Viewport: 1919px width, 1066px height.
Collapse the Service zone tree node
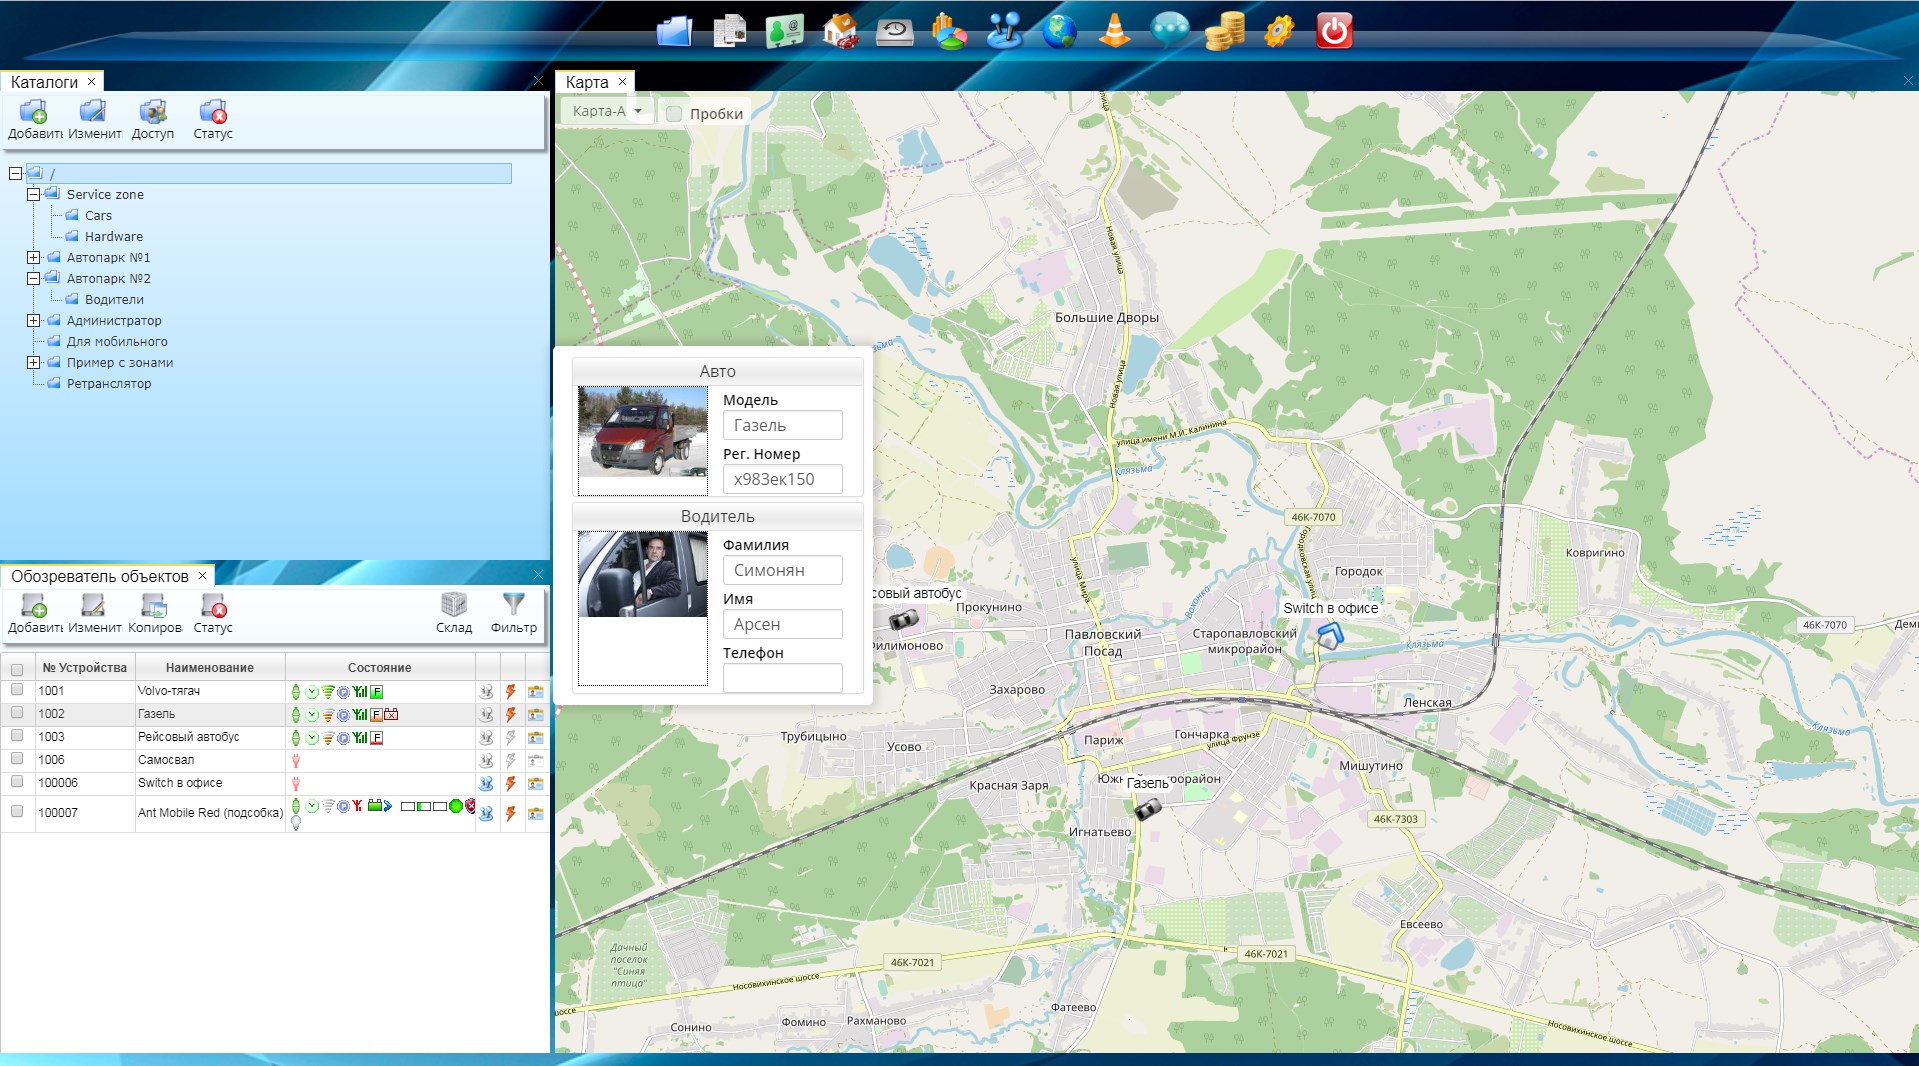tap(34, 195)
